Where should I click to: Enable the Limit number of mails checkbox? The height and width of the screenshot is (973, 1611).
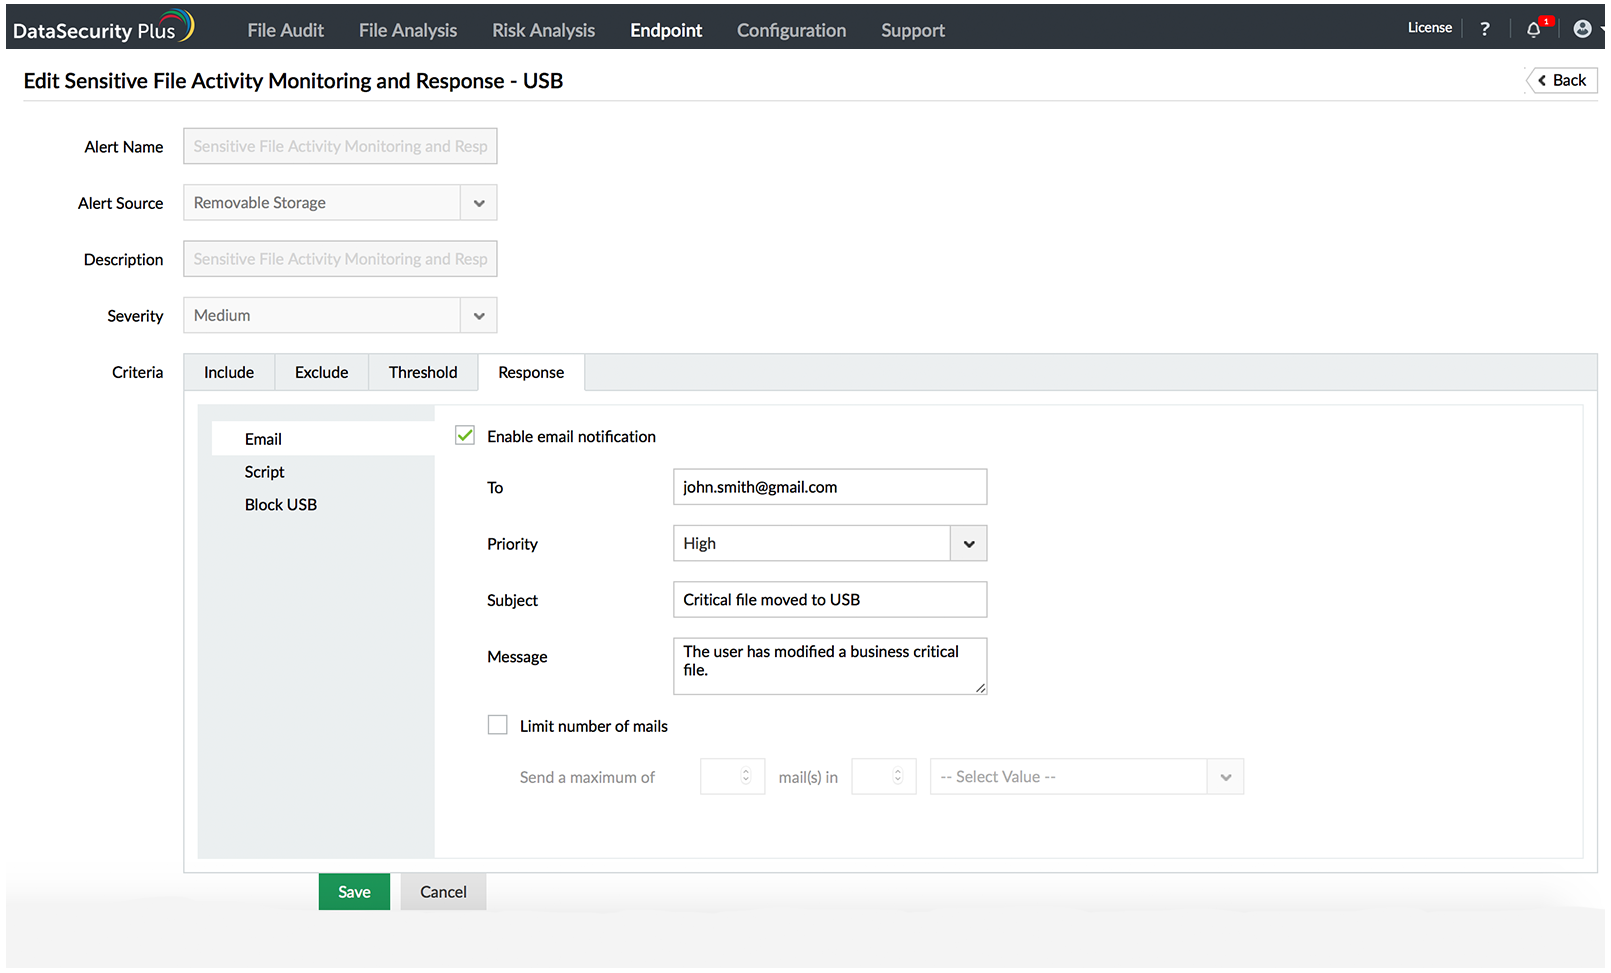[x=497, y=725]
